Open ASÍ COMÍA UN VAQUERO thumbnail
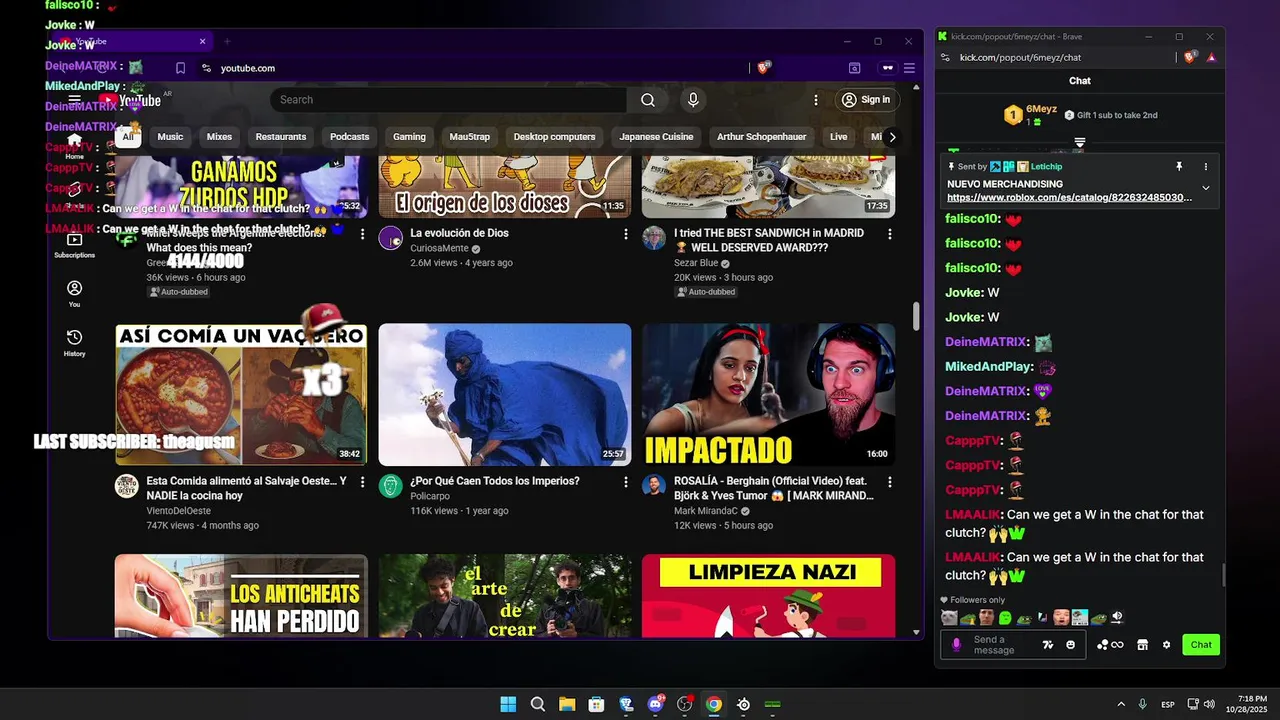This screenshot has height=720, width=1280. (241, 395)
